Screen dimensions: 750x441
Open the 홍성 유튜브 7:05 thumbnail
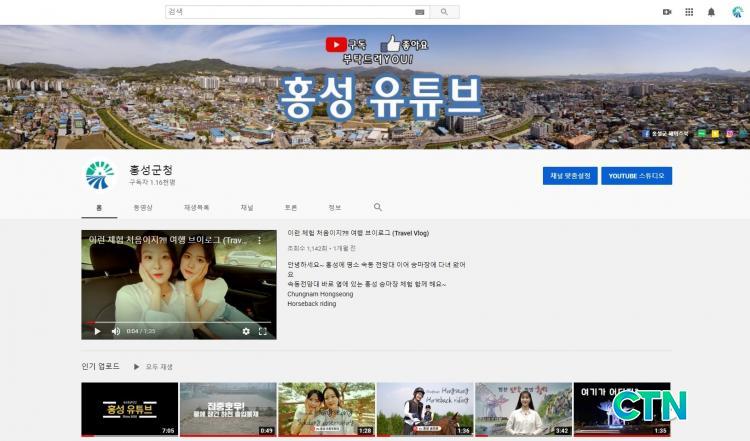point(130,409)
